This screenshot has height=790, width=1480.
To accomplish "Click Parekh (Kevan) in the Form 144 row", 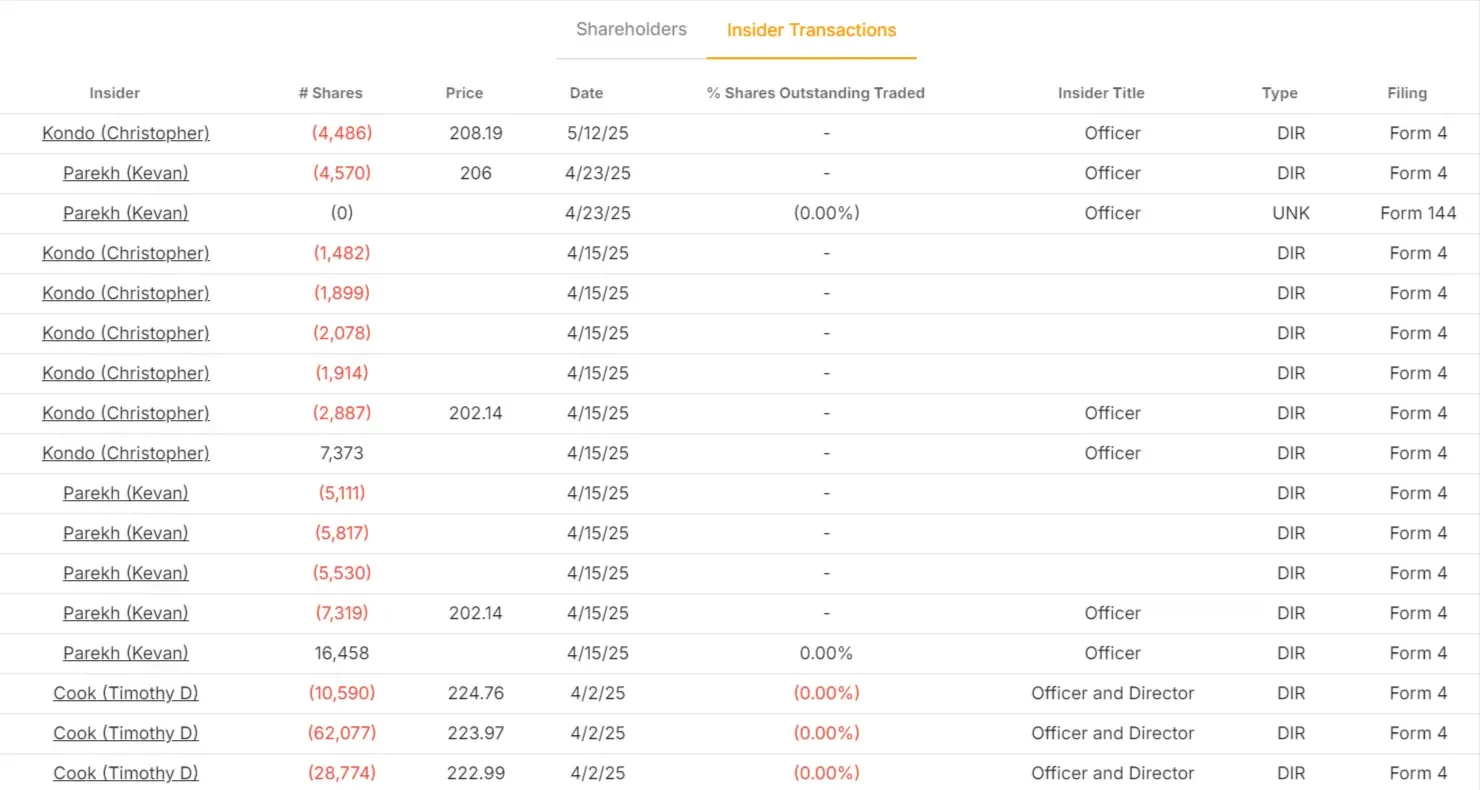I will [125, 213].
